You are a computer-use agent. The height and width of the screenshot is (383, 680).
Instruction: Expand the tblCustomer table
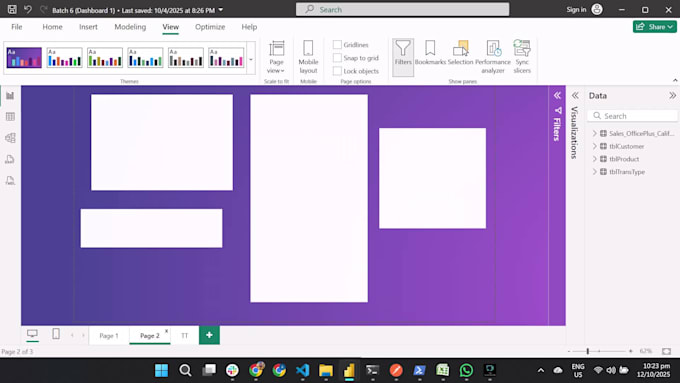(595, 146)
